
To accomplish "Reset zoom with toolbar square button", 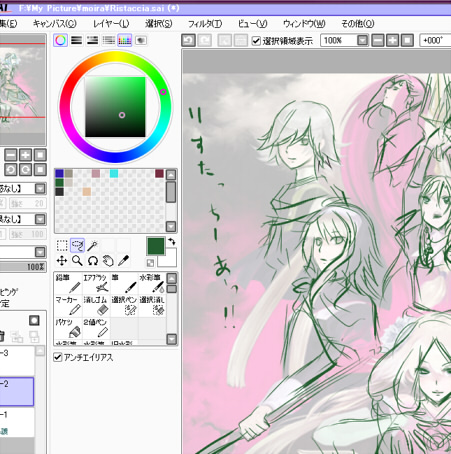I will pos(407,41).
